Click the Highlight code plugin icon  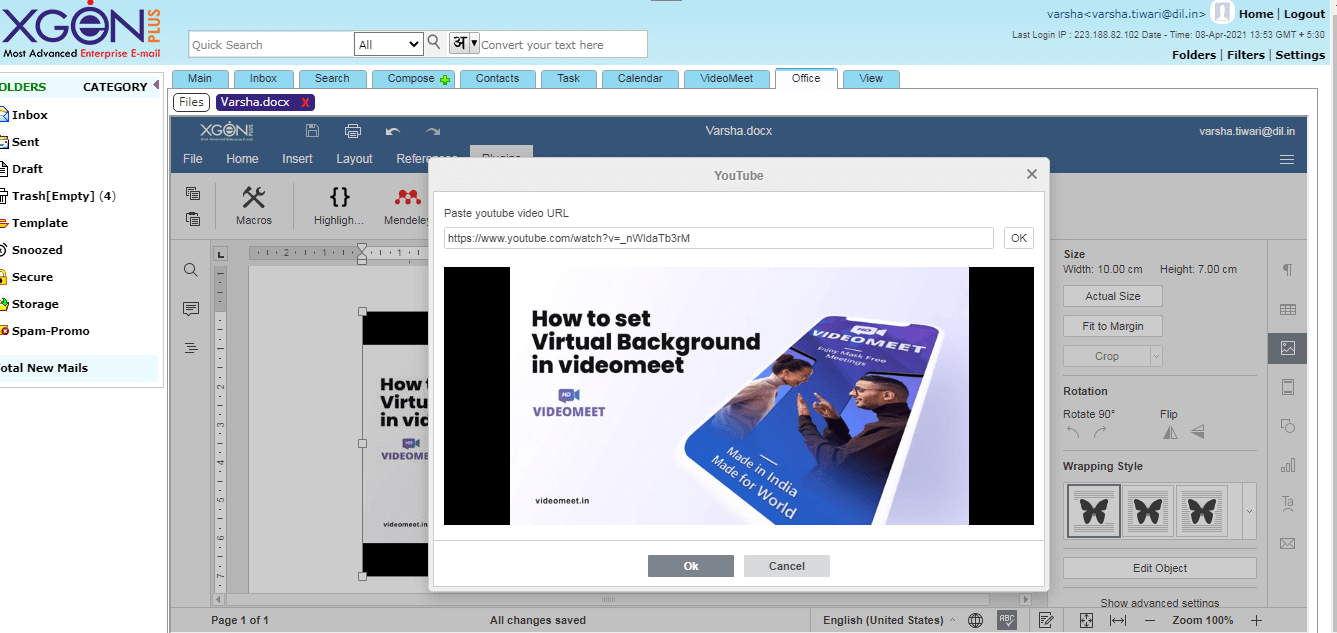pos(339,197)
